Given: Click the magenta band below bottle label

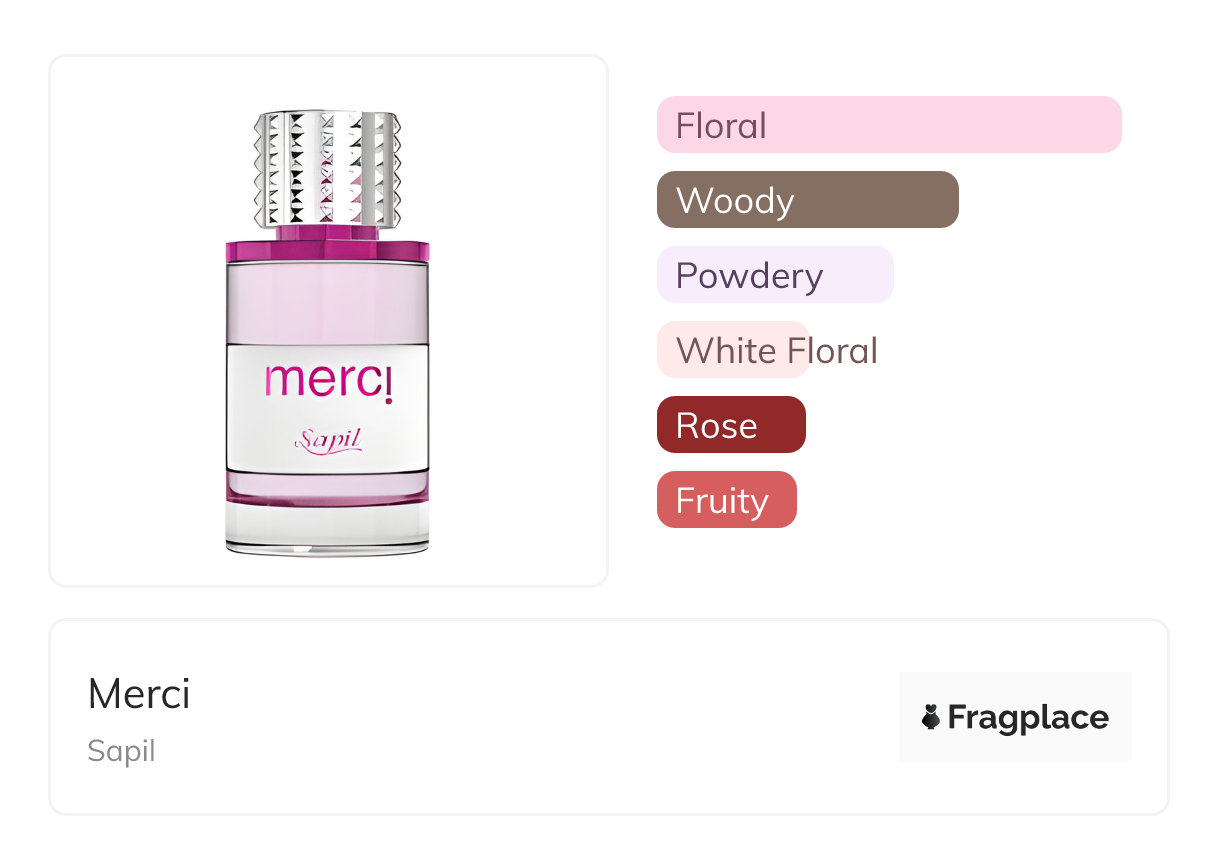Looking at the screenshot, I should pyautogui.click(x=327, y=487).
